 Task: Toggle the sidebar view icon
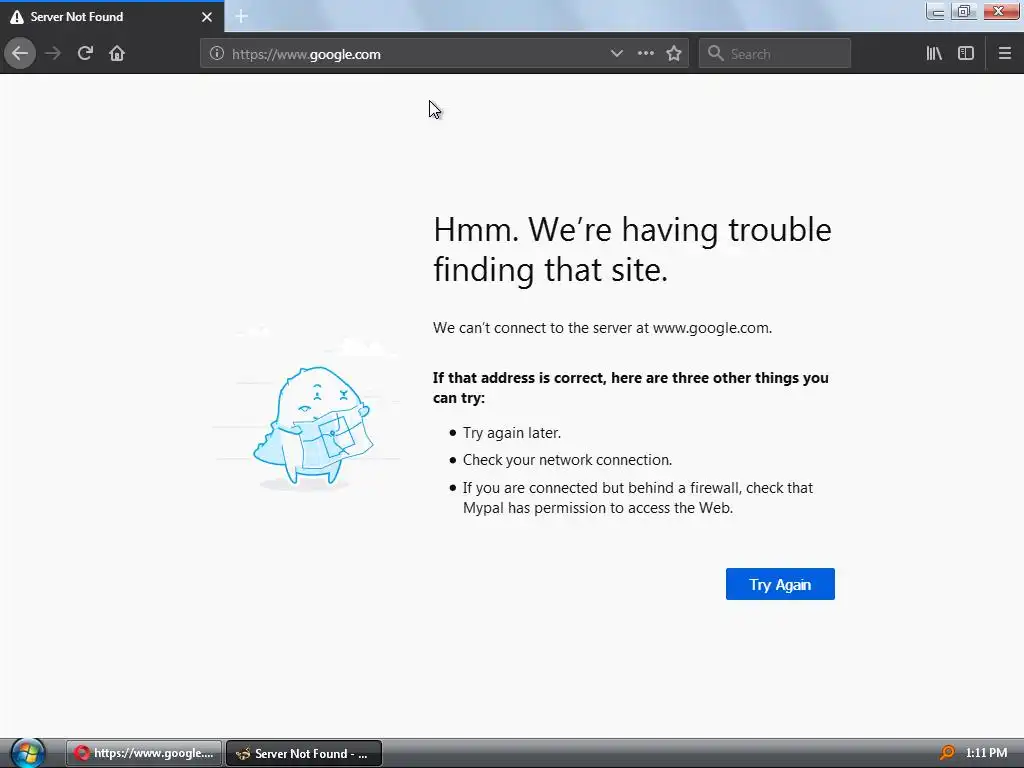966,54
